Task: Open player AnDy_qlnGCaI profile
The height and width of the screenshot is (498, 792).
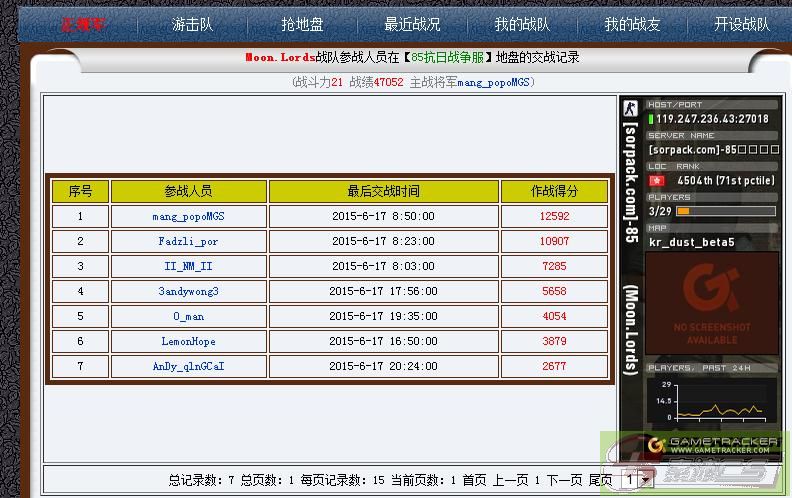Action: 188,366
